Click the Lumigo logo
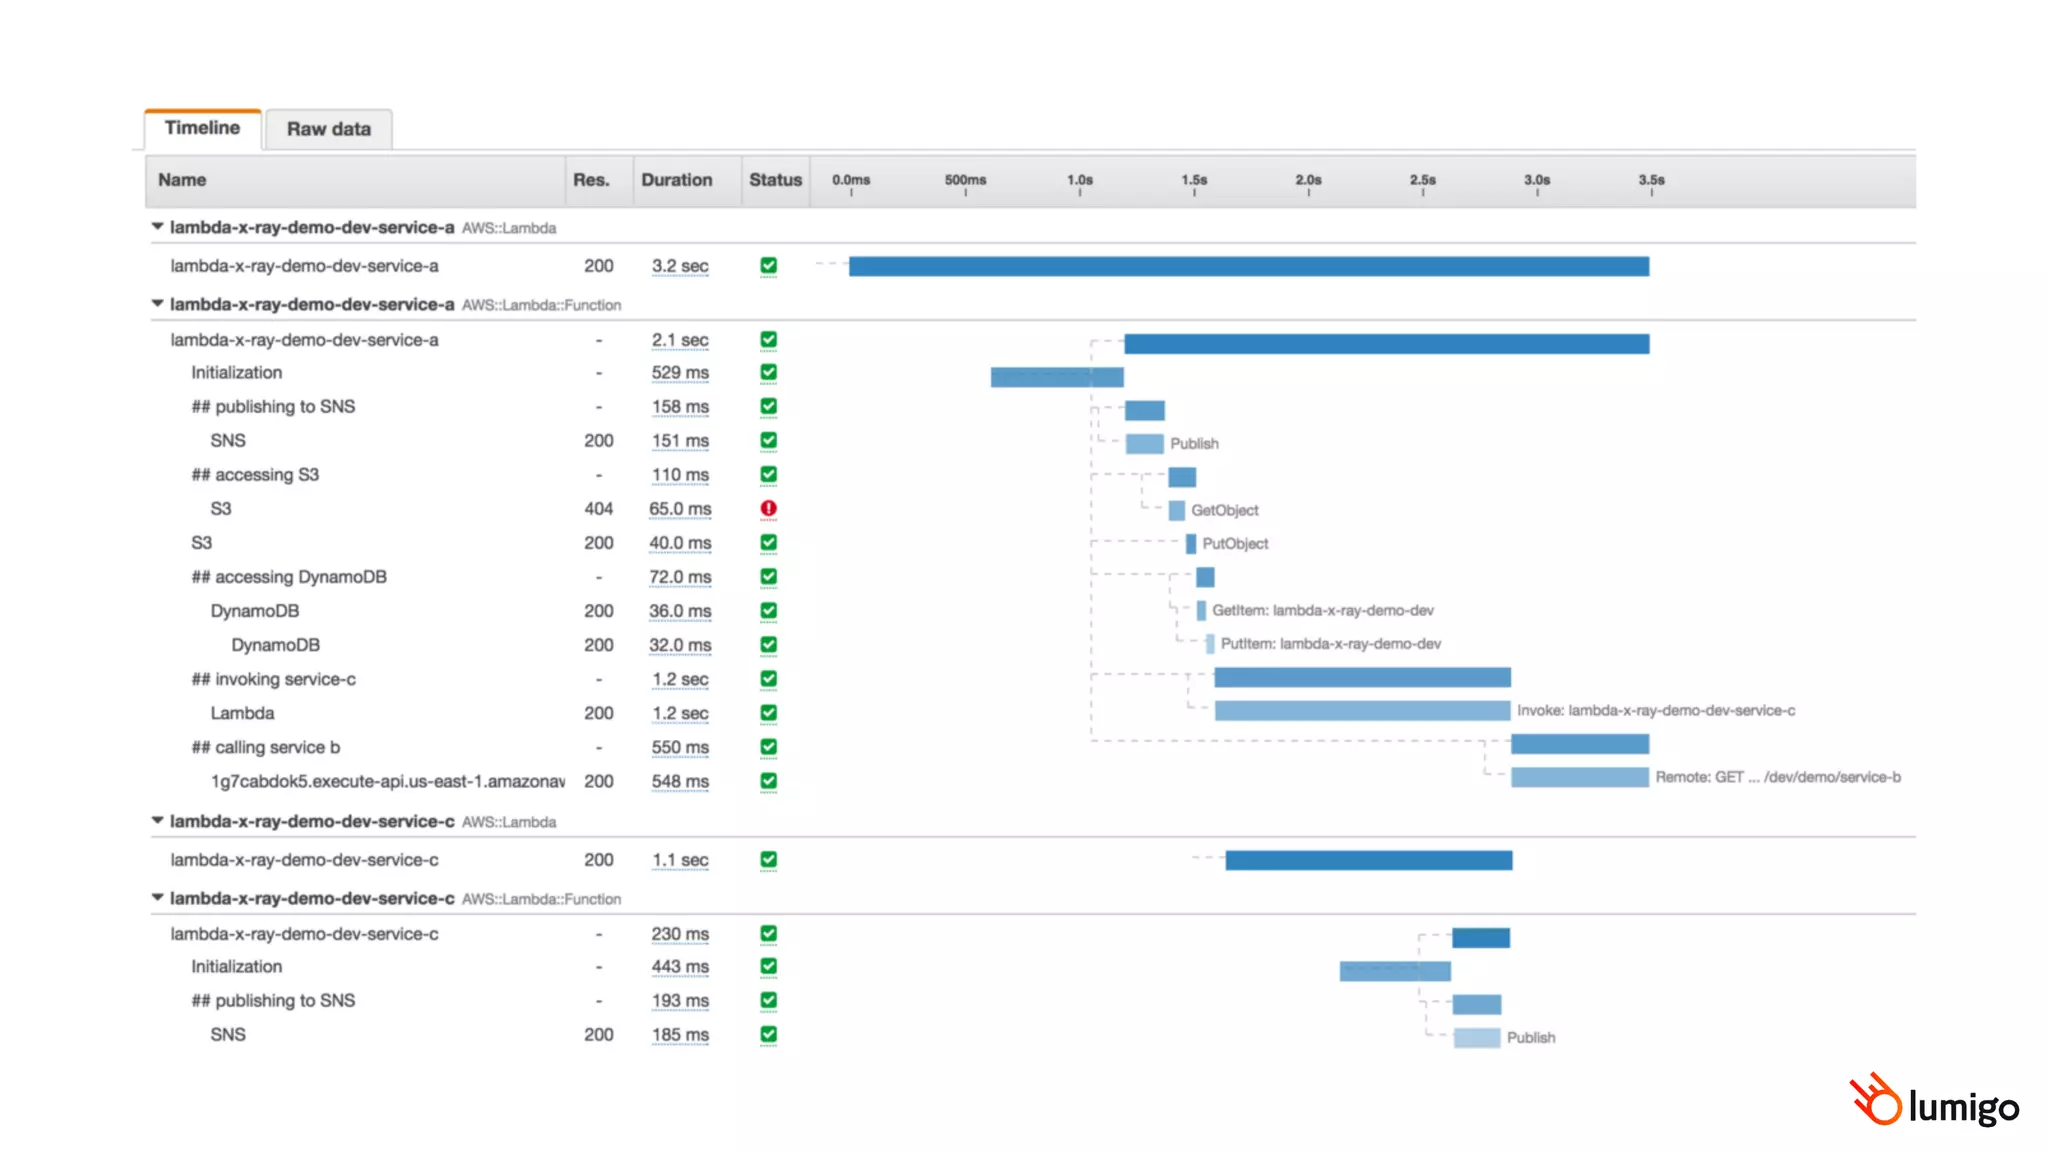2048x1152 pixels. (x=1934, y=1101)
